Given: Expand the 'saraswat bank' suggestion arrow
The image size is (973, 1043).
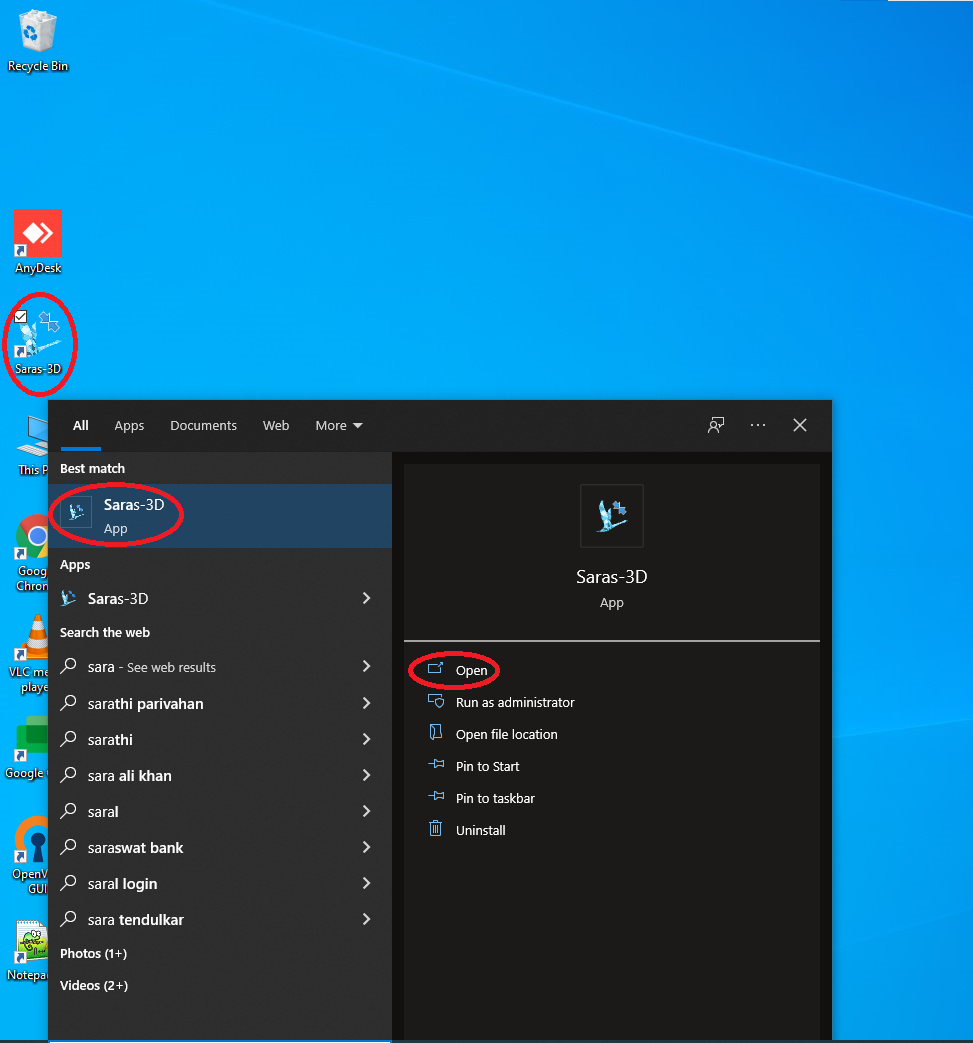Looking at the screenshot, I should tap(366, 847).
